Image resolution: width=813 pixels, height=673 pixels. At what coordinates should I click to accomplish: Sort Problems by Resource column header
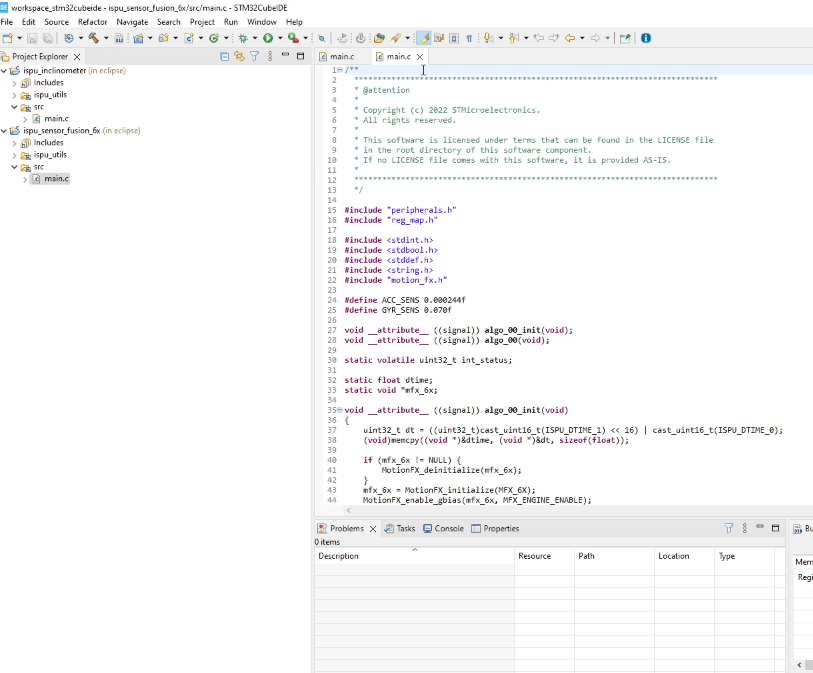coord(544,556)
